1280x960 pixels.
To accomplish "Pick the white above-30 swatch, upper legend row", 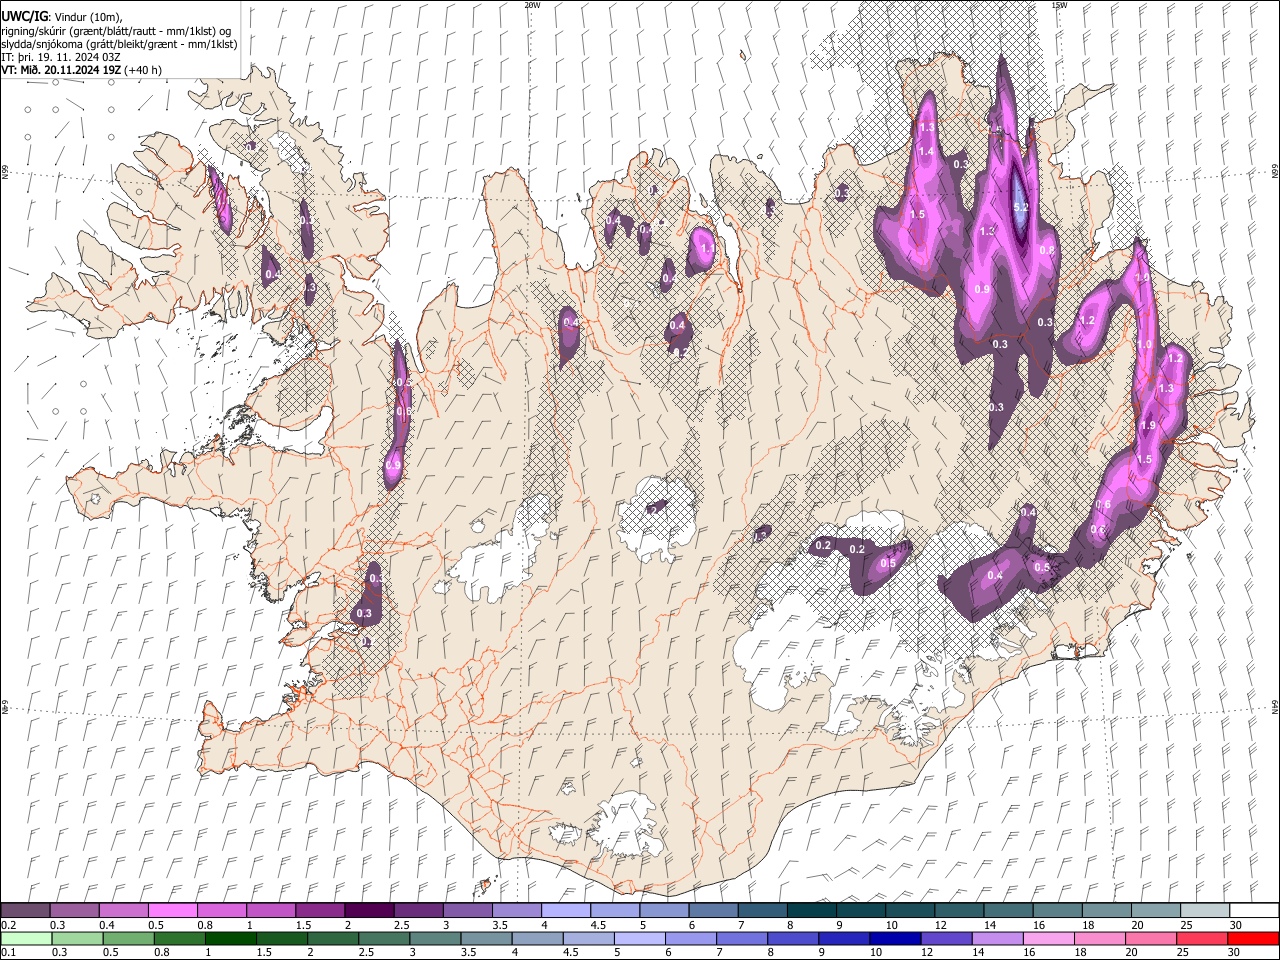I will tap(1255, 911).
